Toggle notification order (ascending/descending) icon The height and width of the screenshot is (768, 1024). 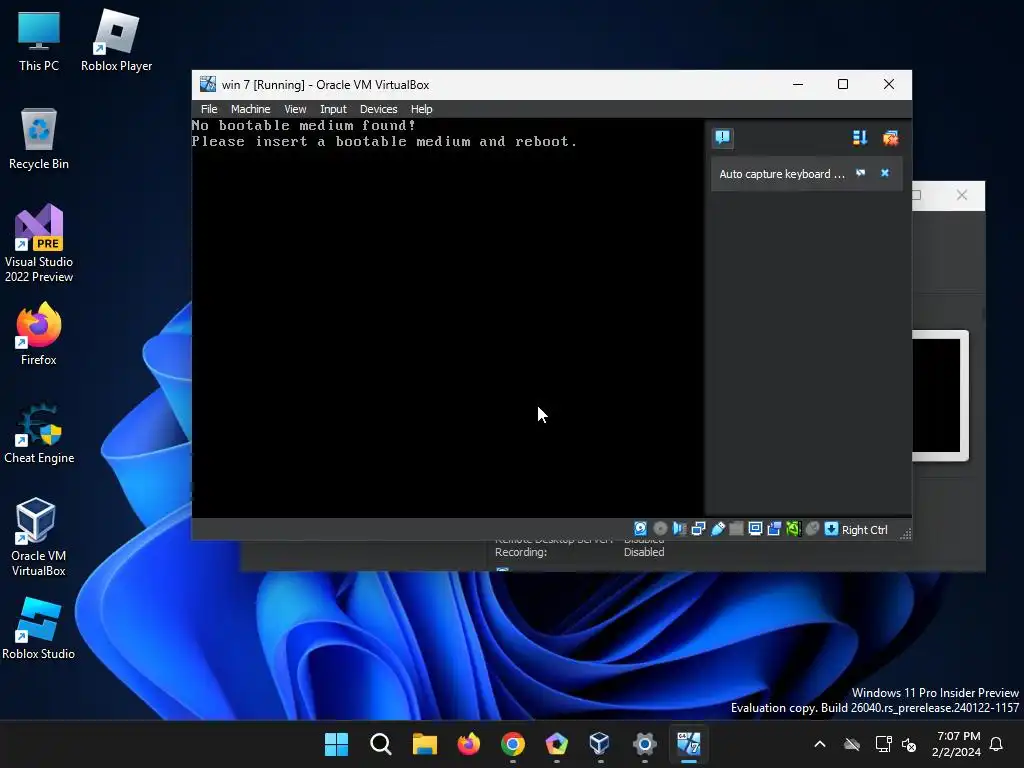859,138
